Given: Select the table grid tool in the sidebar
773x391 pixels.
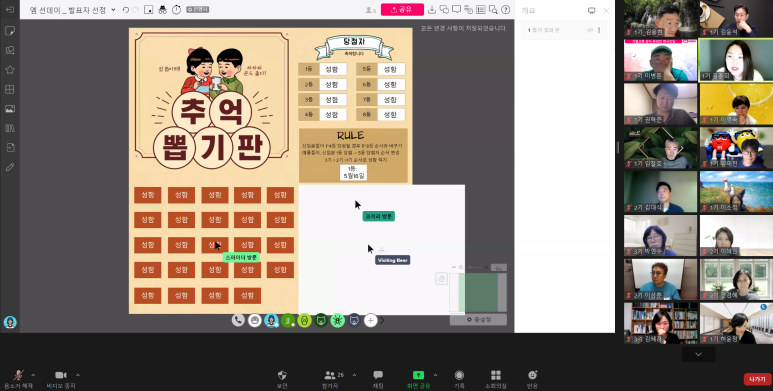Looking at the screenshot, I should [10, 89].
